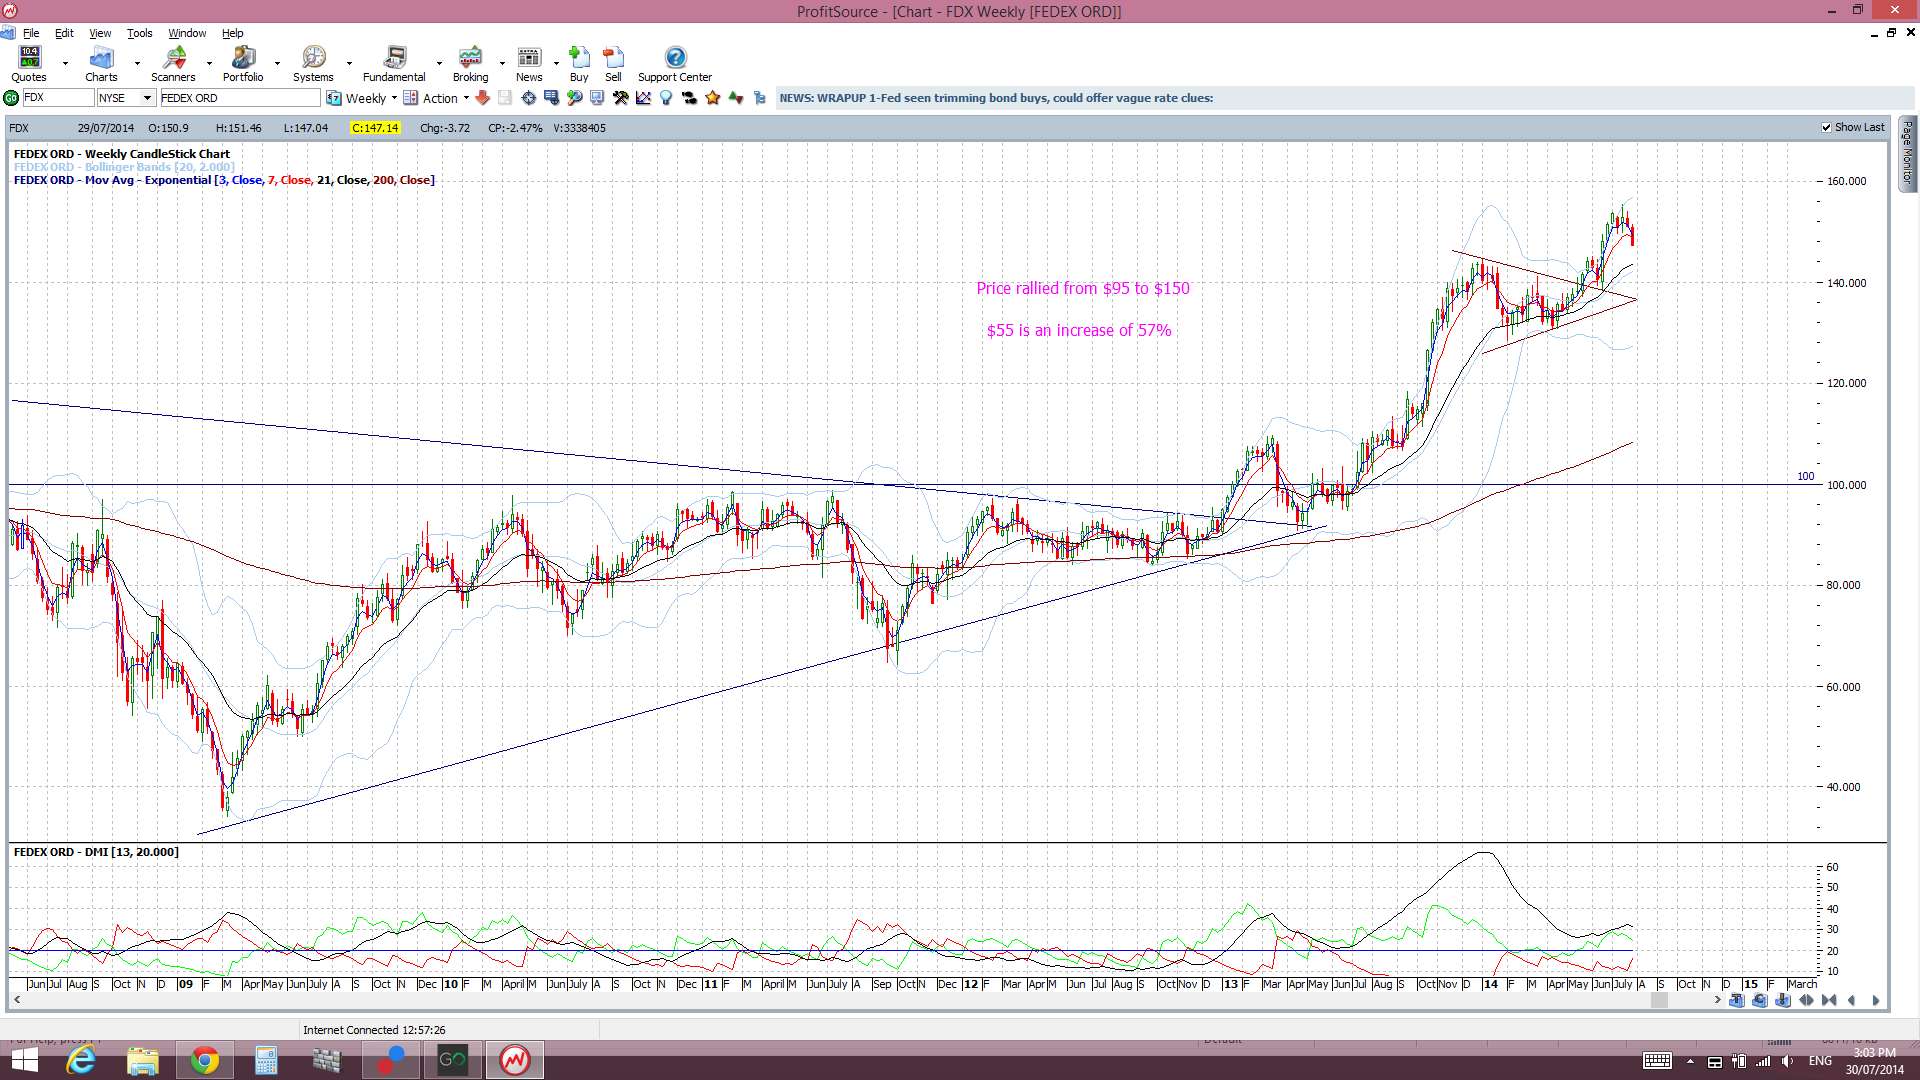Open the Window menu
The height and width of the screenshot is (1080, 1920).
click(187, 33)
